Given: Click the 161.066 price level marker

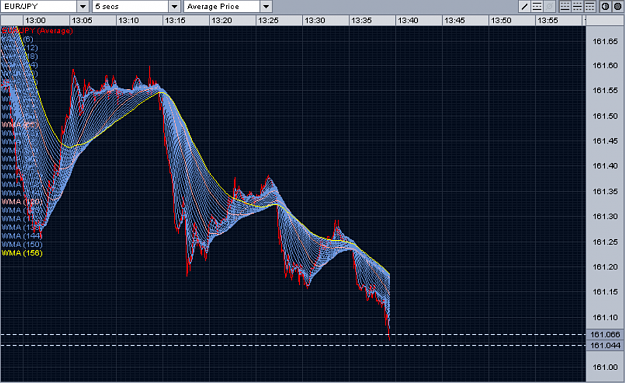Looking at the screenshot, I should click(605, 334).
